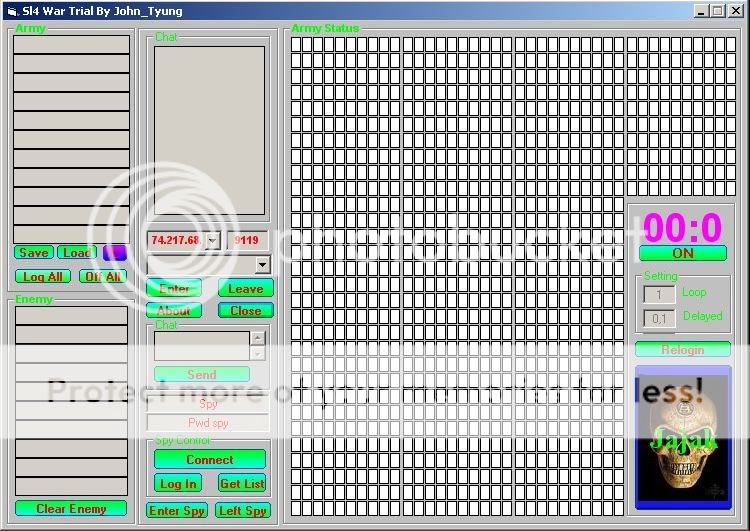Click the Left Spy button
This screenshot has width=750, height=531.
click(x=242, y=511)
